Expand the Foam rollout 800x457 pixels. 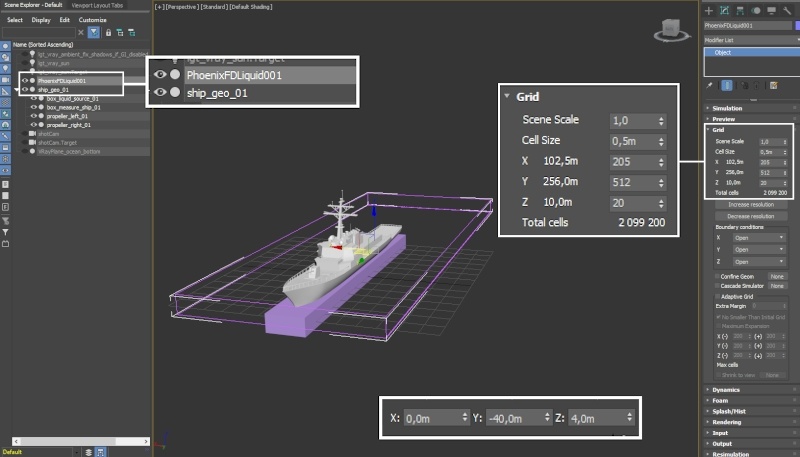point(751,400)
